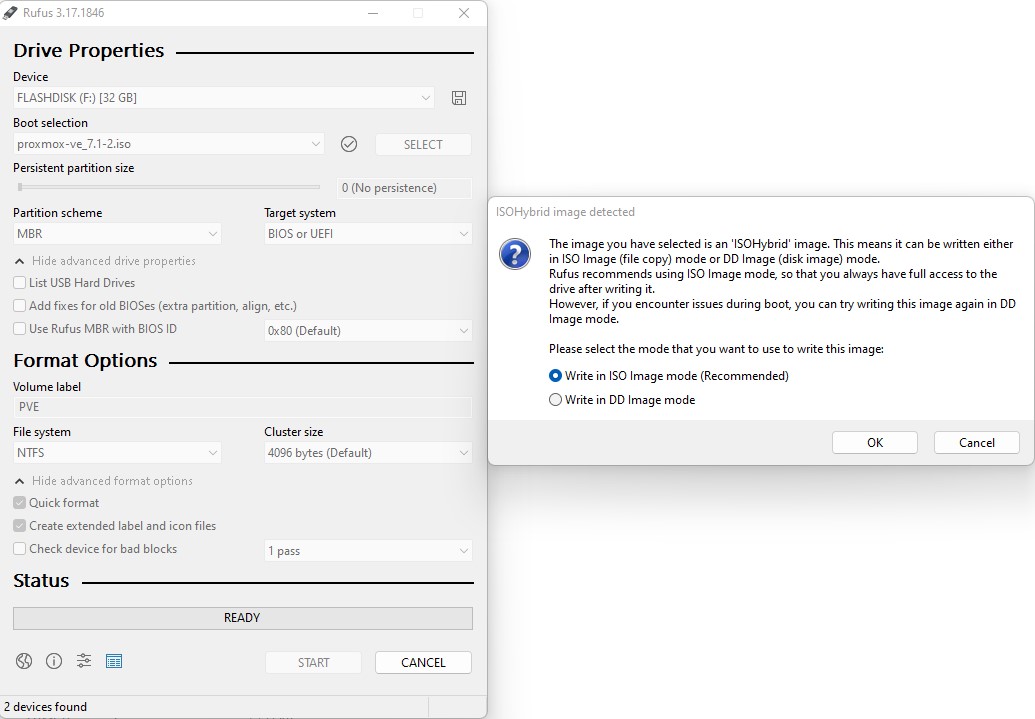Select Write in ISO Image mode radio button
1035x719 pixels.
(x=555, y=376)
